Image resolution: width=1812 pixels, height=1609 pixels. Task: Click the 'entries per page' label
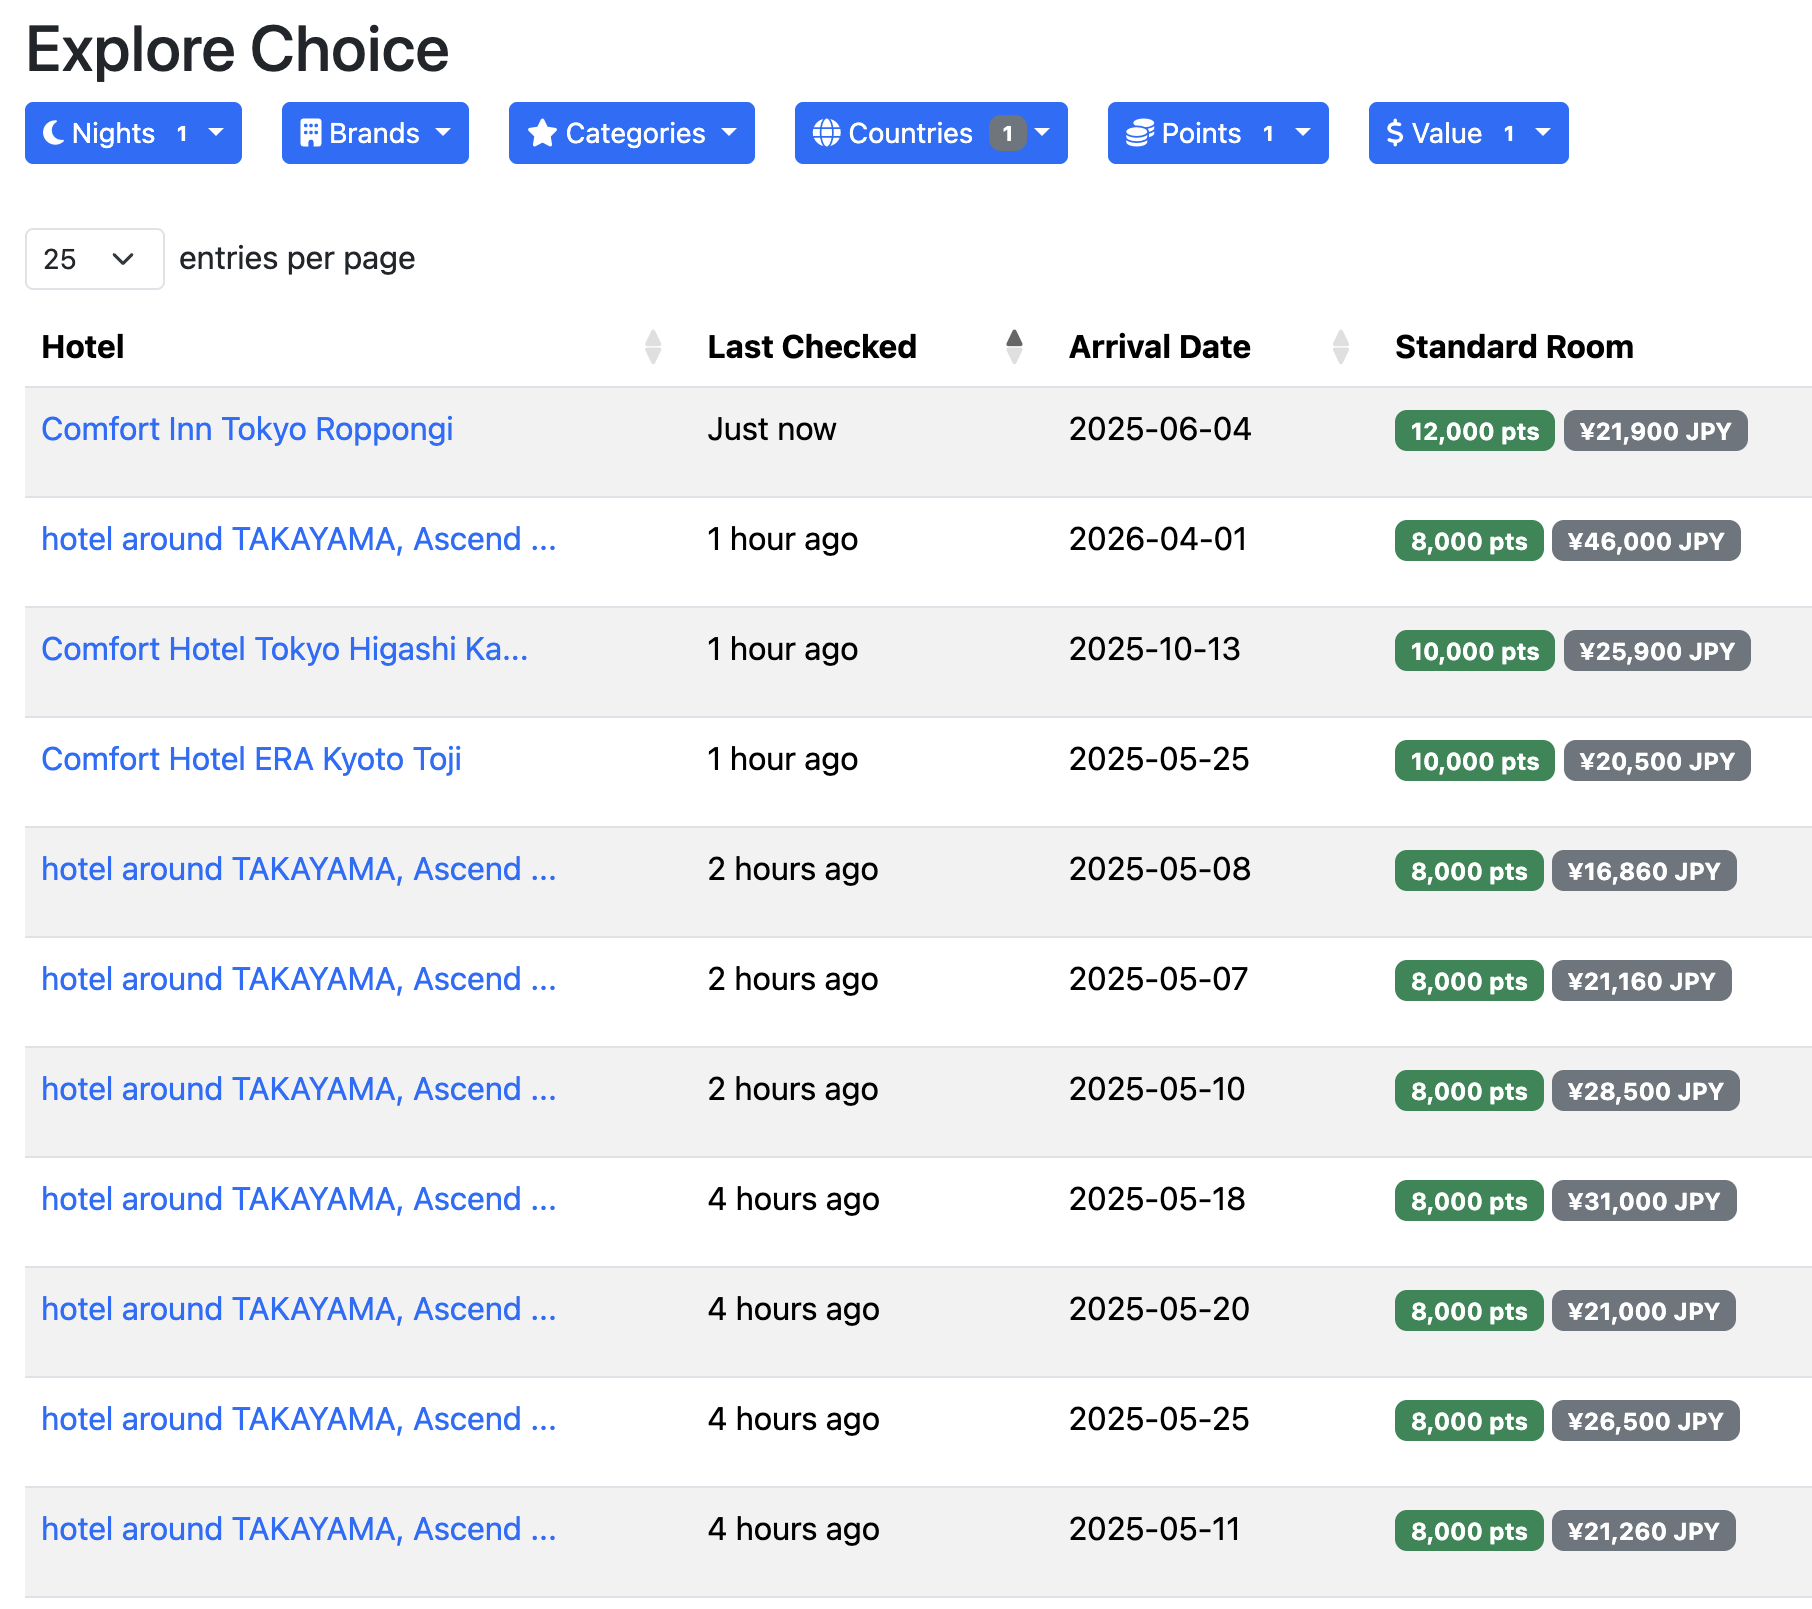(297, 259)
